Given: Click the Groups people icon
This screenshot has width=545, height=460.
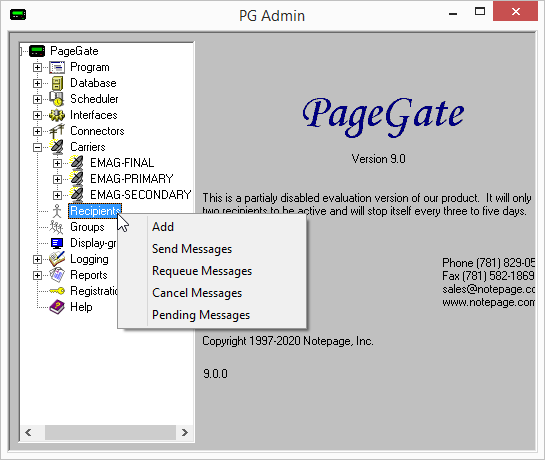Looking at the screenshot, I should (x=56, y=227).
